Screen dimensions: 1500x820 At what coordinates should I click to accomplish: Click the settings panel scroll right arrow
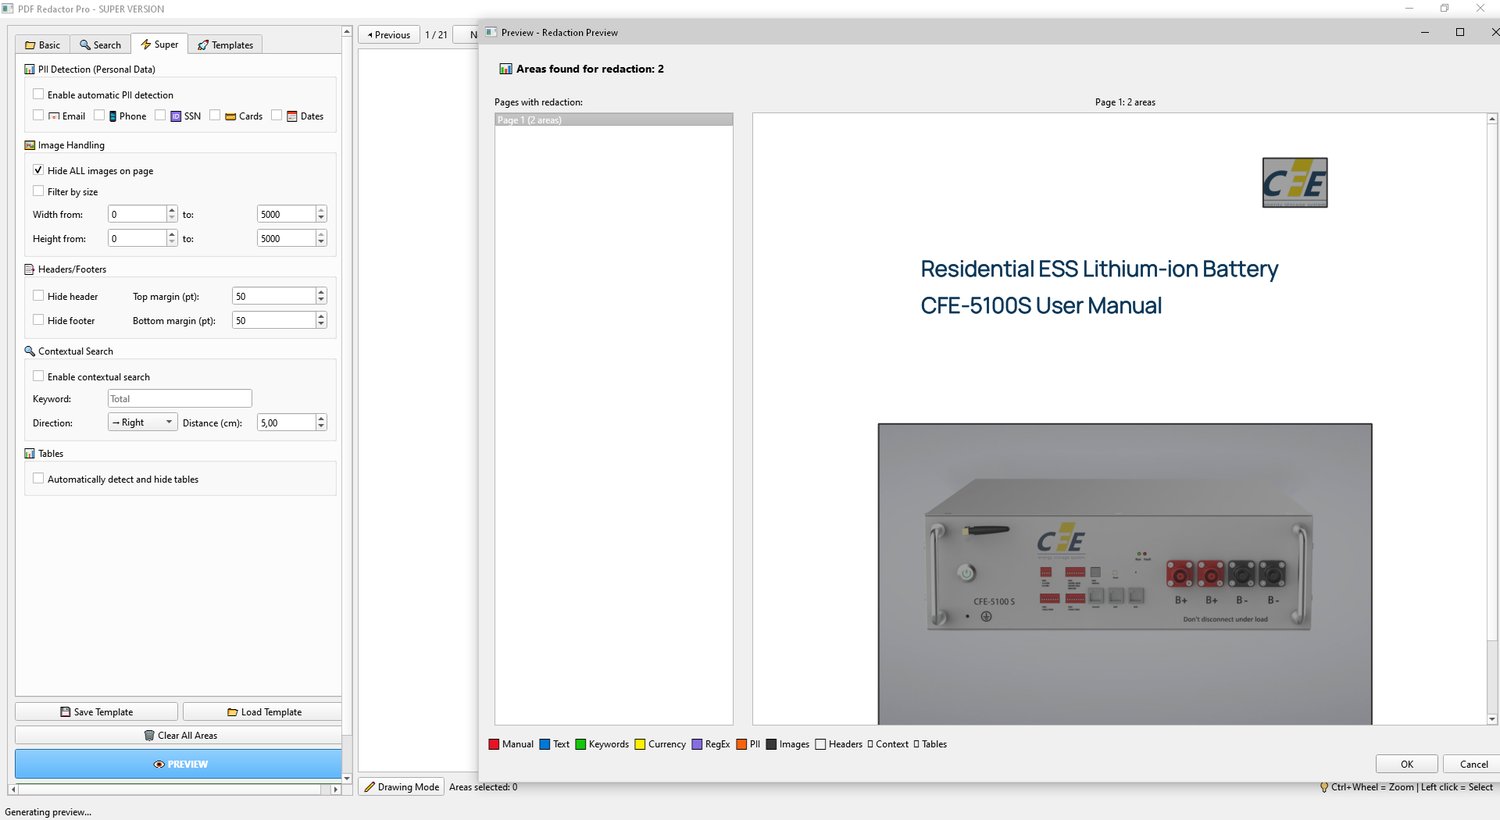click(x=336, y=789)
